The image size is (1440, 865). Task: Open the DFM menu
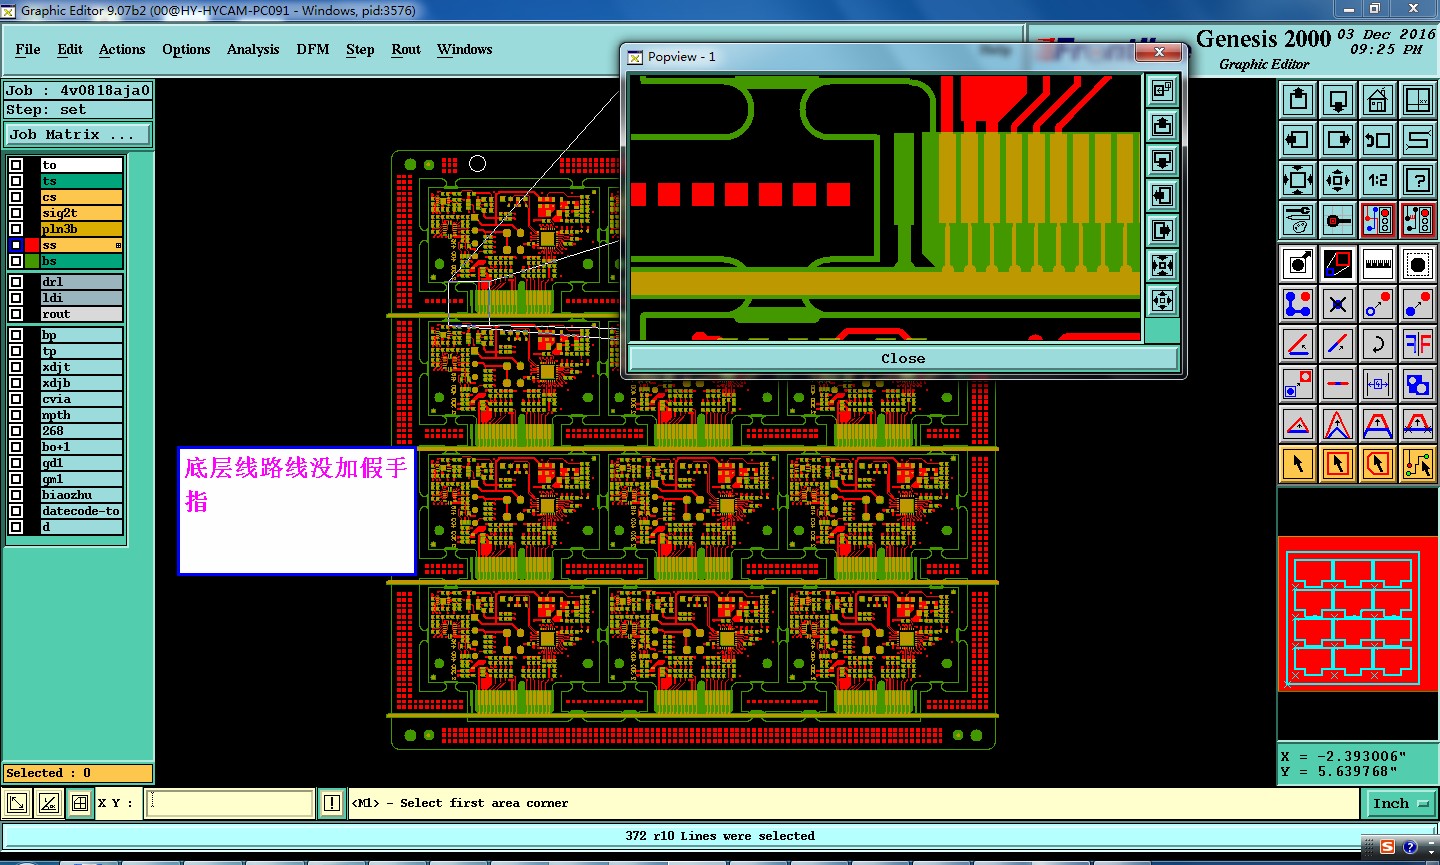313,49
